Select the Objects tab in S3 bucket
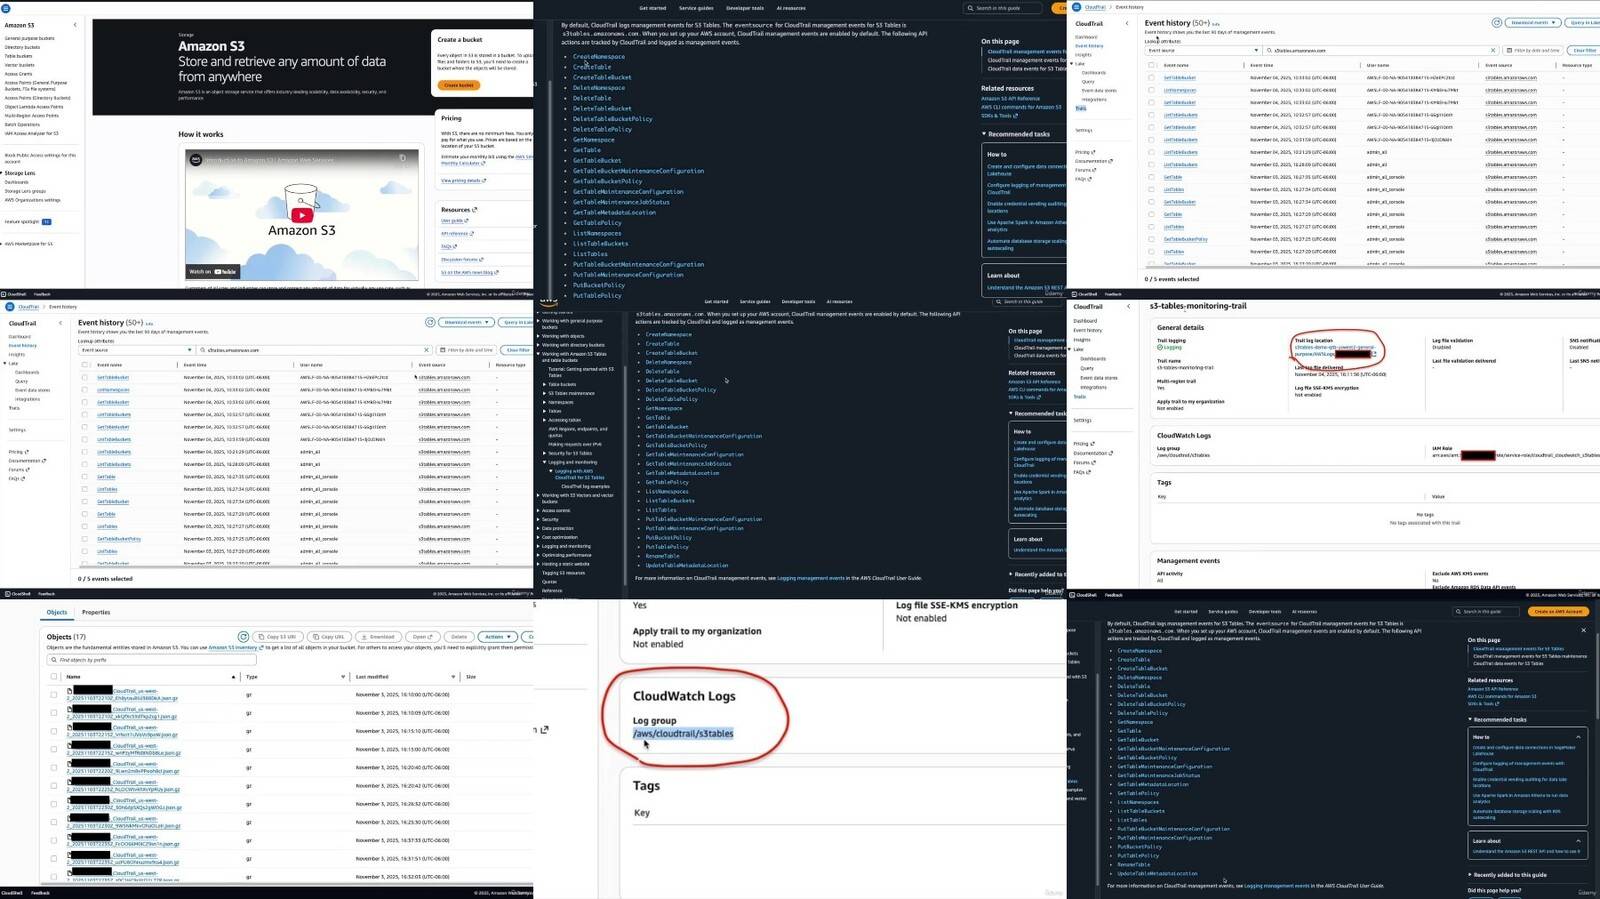The width and height of the screenshot is (1600, 899). (x=57, y=612)
